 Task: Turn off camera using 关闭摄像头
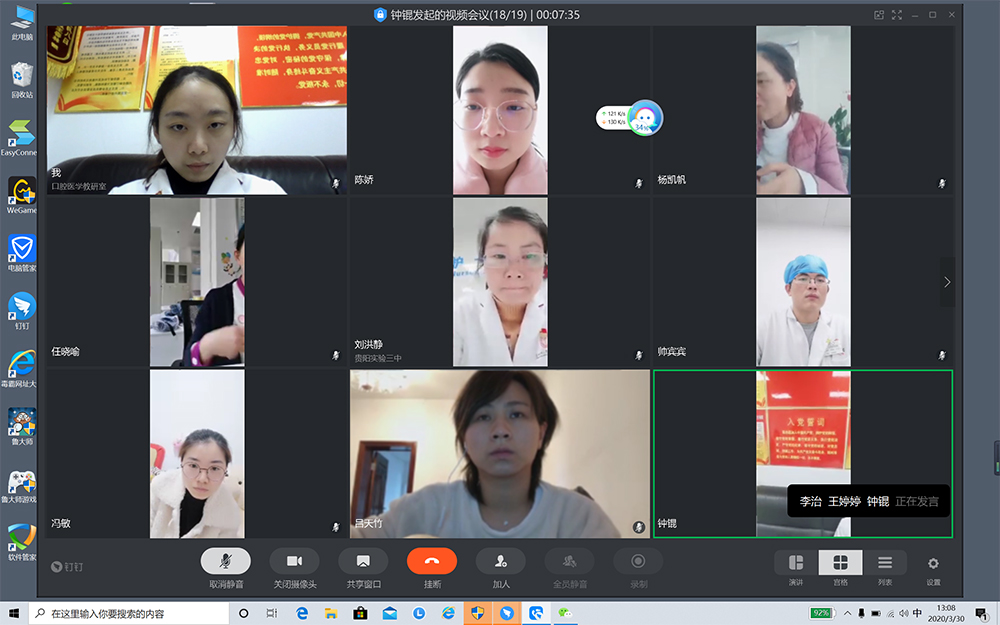[x=294, y=562]
